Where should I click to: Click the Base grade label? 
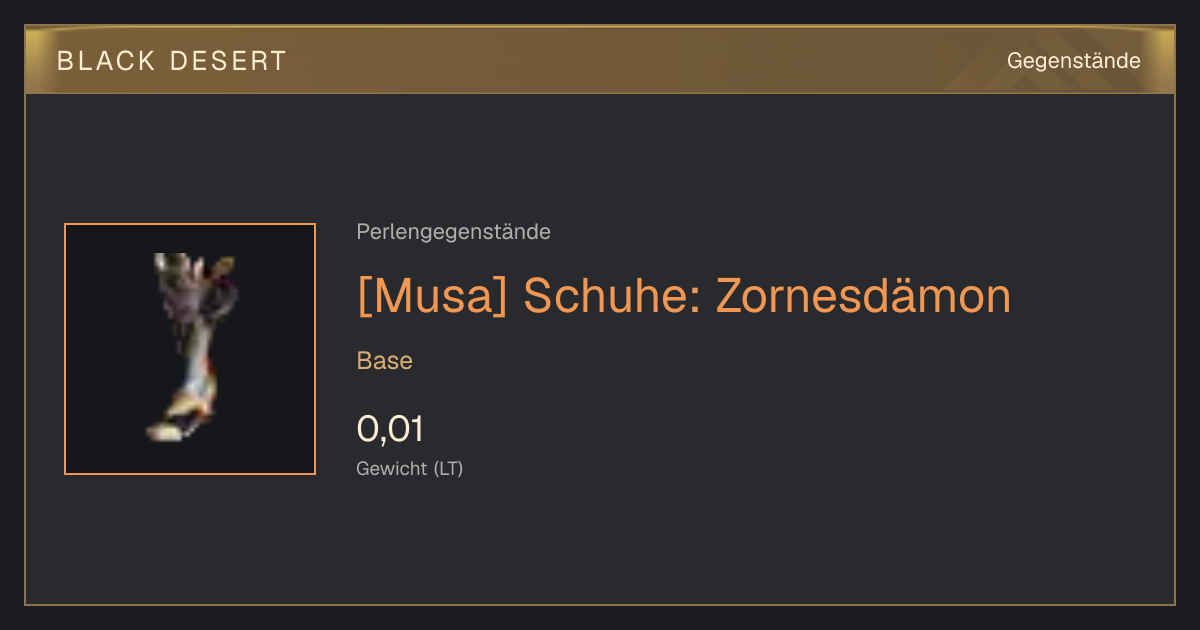tap(385, 361)
